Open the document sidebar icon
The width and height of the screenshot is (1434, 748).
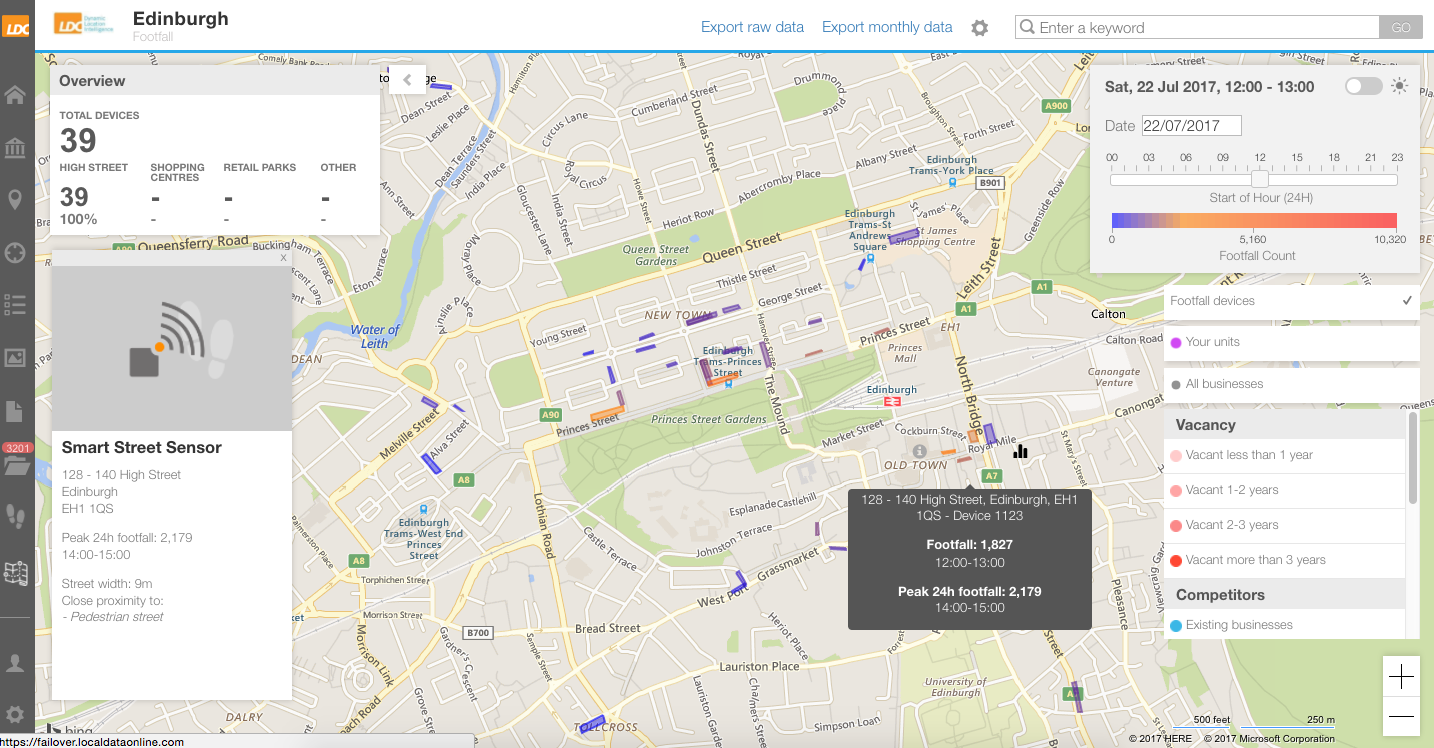(15, 410)
